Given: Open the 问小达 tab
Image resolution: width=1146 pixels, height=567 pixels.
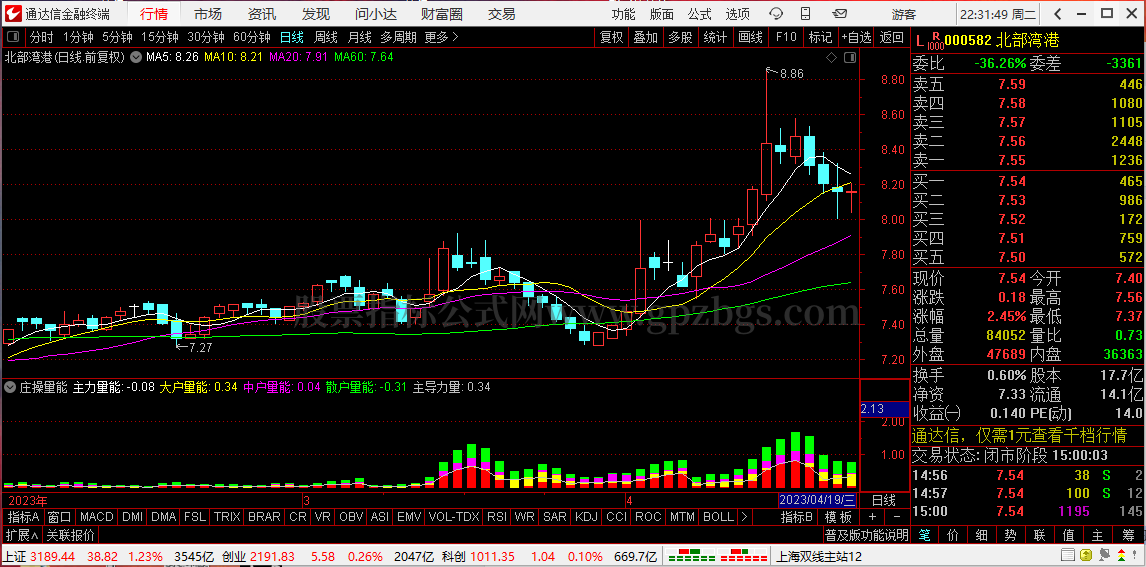Looking at the screenshot, I should pyautogui.click(x=376, y=14).
